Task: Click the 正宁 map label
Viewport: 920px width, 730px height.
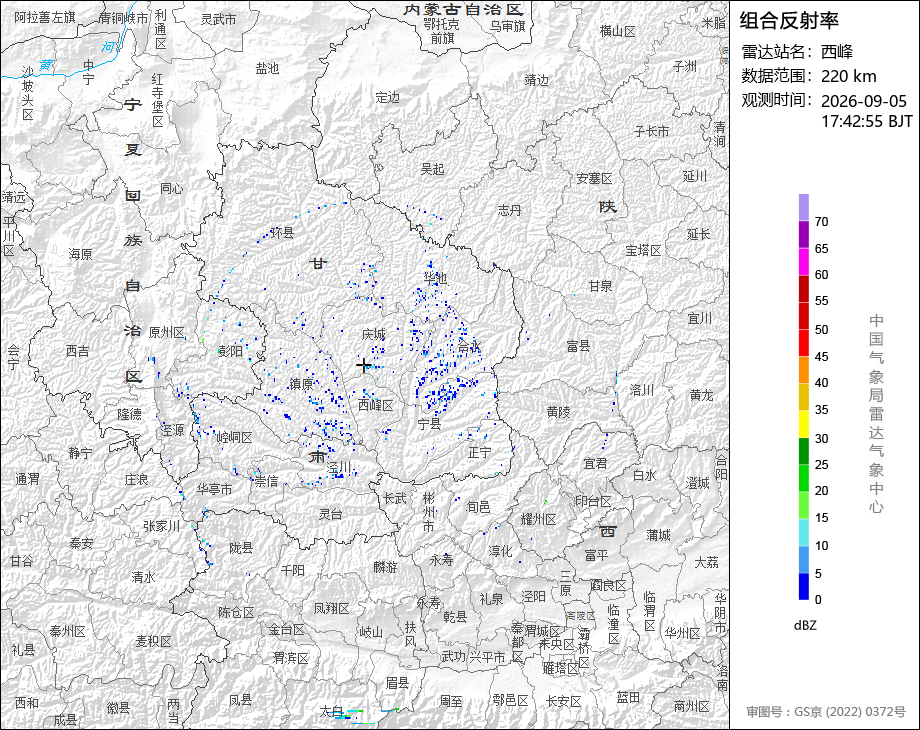Action: (x=480, y=452)
